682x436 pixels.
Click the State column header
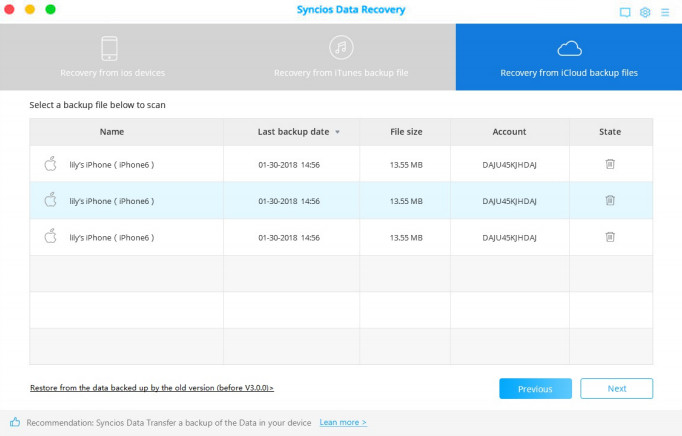point(610,132)
